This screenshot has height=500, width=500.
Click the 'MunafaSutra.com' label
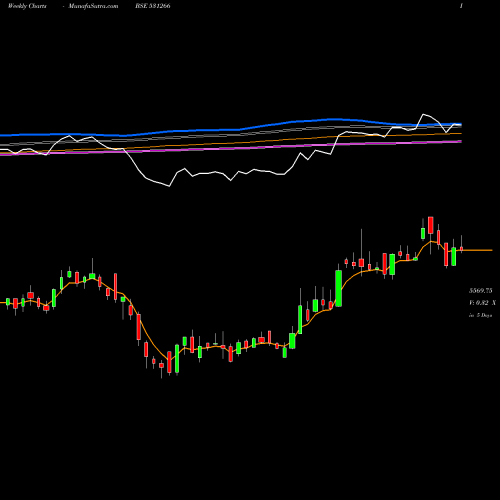coord(93,6)
